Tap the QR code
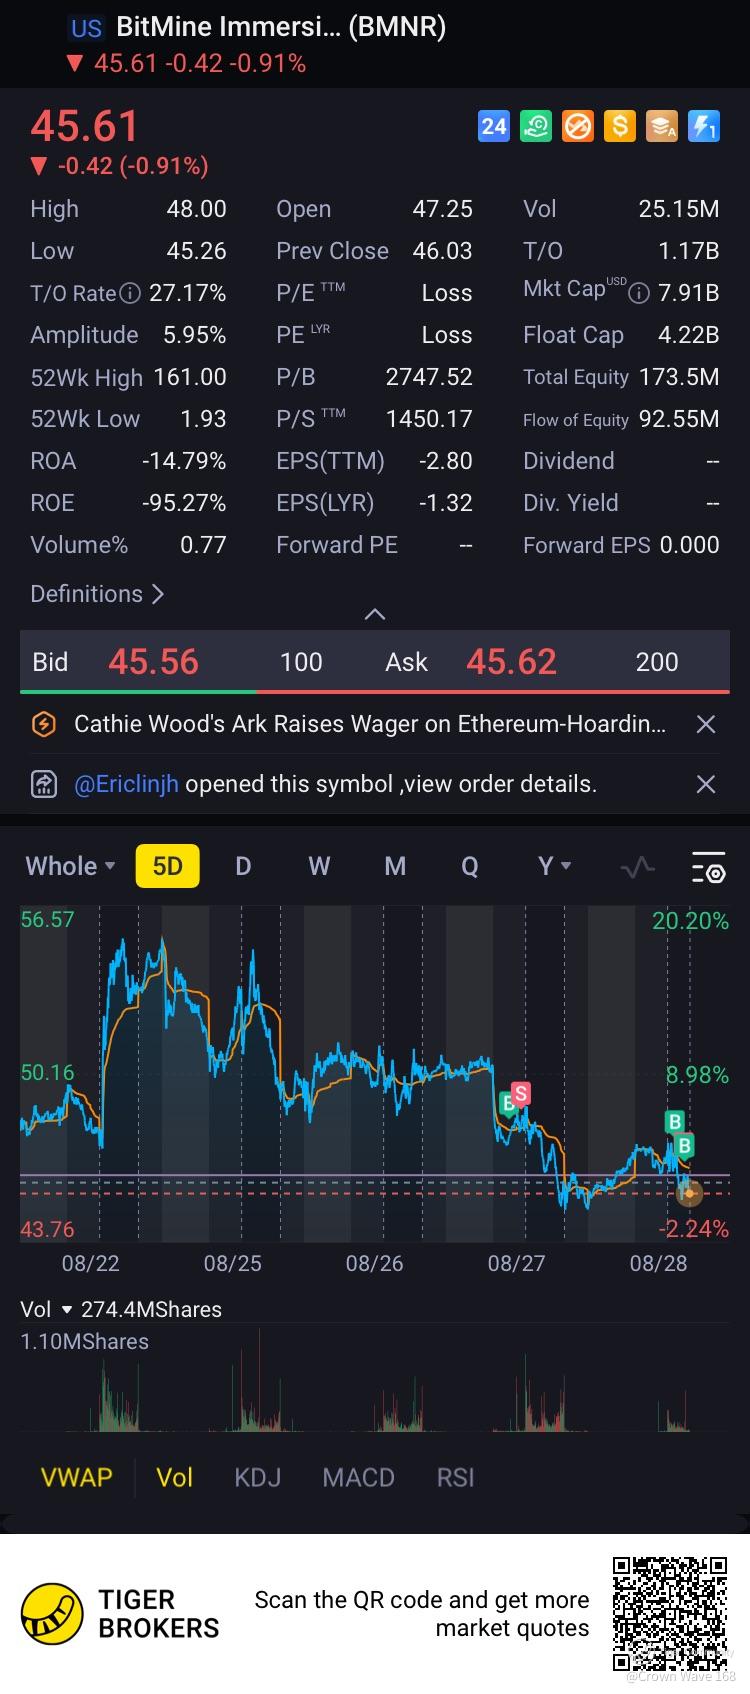 (x=669, y=1613)
